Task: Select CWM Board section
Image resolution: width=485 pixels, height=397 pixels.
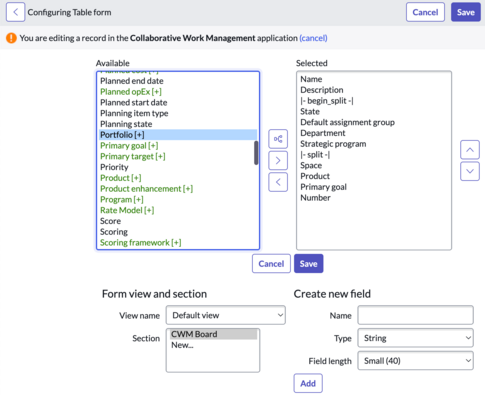Action: [x=213, y=334]
